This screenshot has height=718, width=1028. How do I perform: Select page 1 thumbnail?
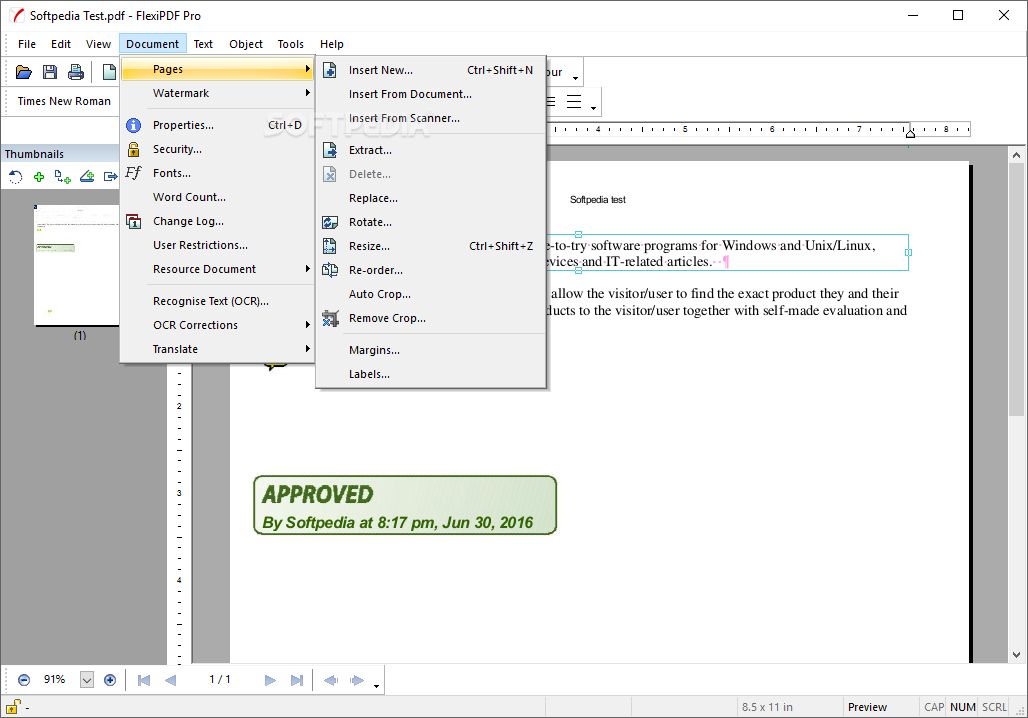(77, 265)
